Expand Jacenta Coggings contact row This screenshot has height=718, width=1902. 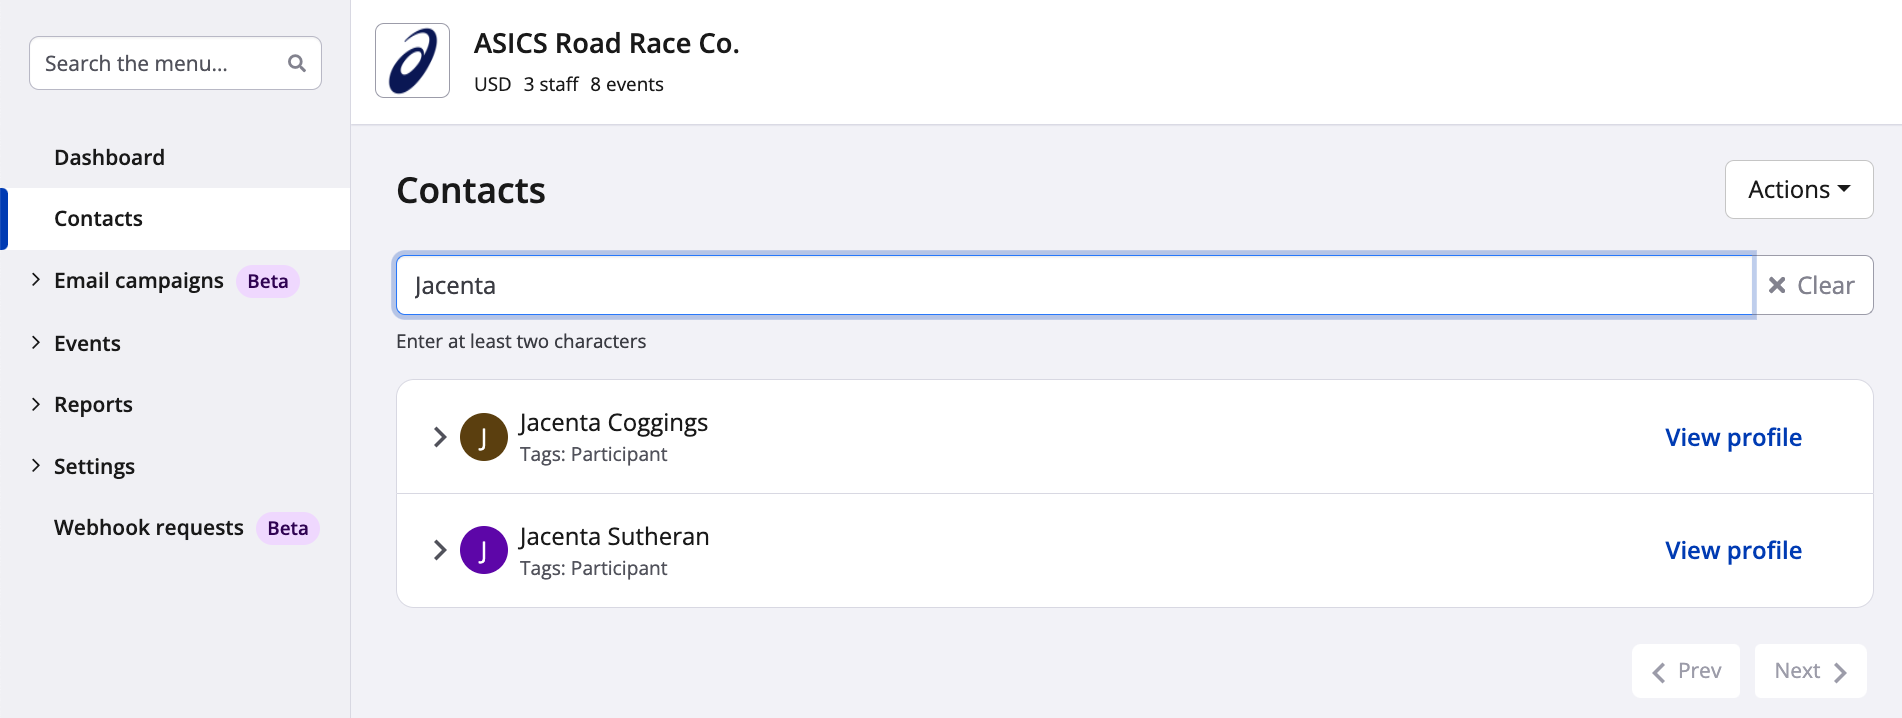439,437
